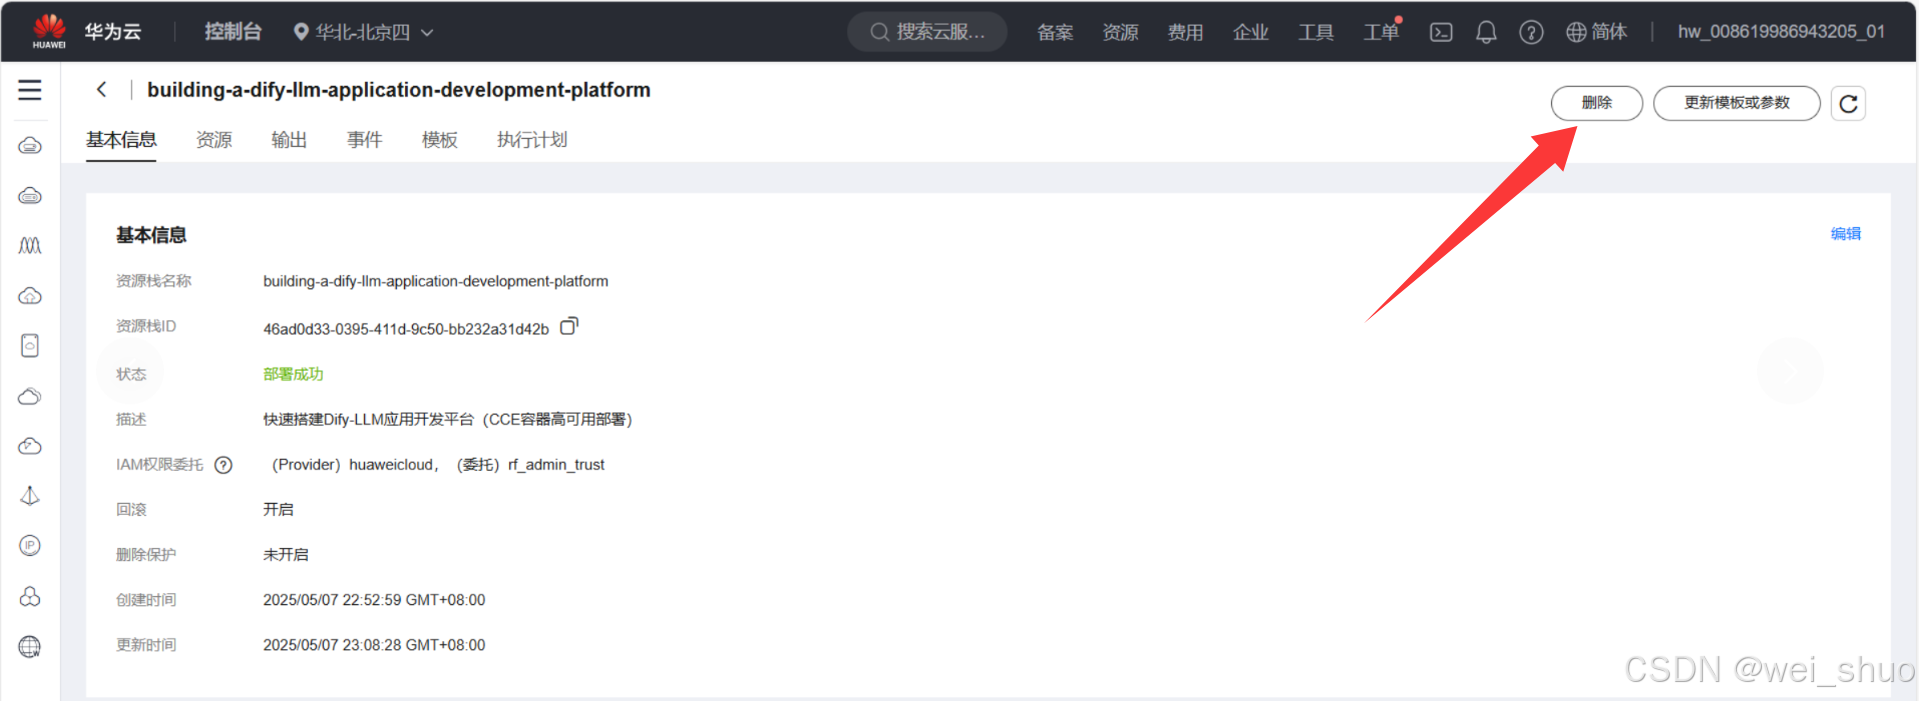This screenshot has width=1919, height=701.
Task: Click the magnifier icon in the search box
Action: (879, 32)
